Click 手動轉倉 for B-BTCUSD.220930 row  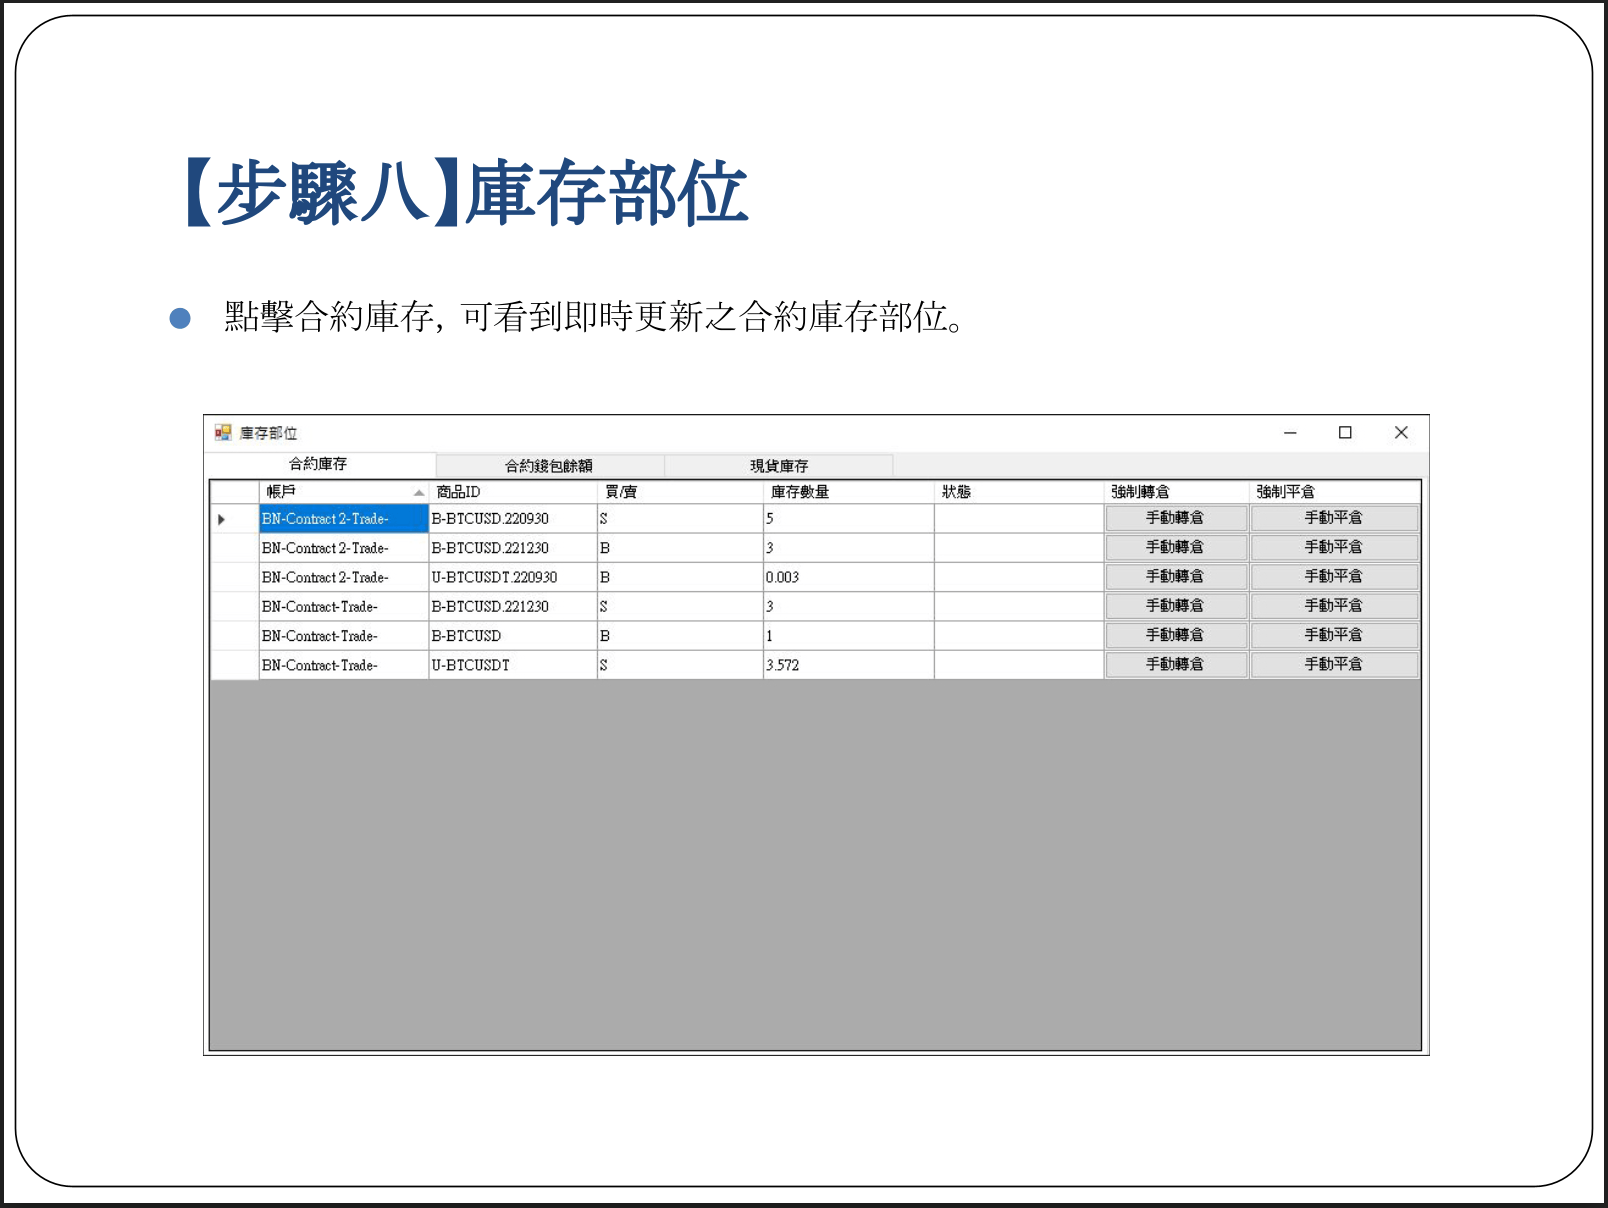click(1176, 518)
